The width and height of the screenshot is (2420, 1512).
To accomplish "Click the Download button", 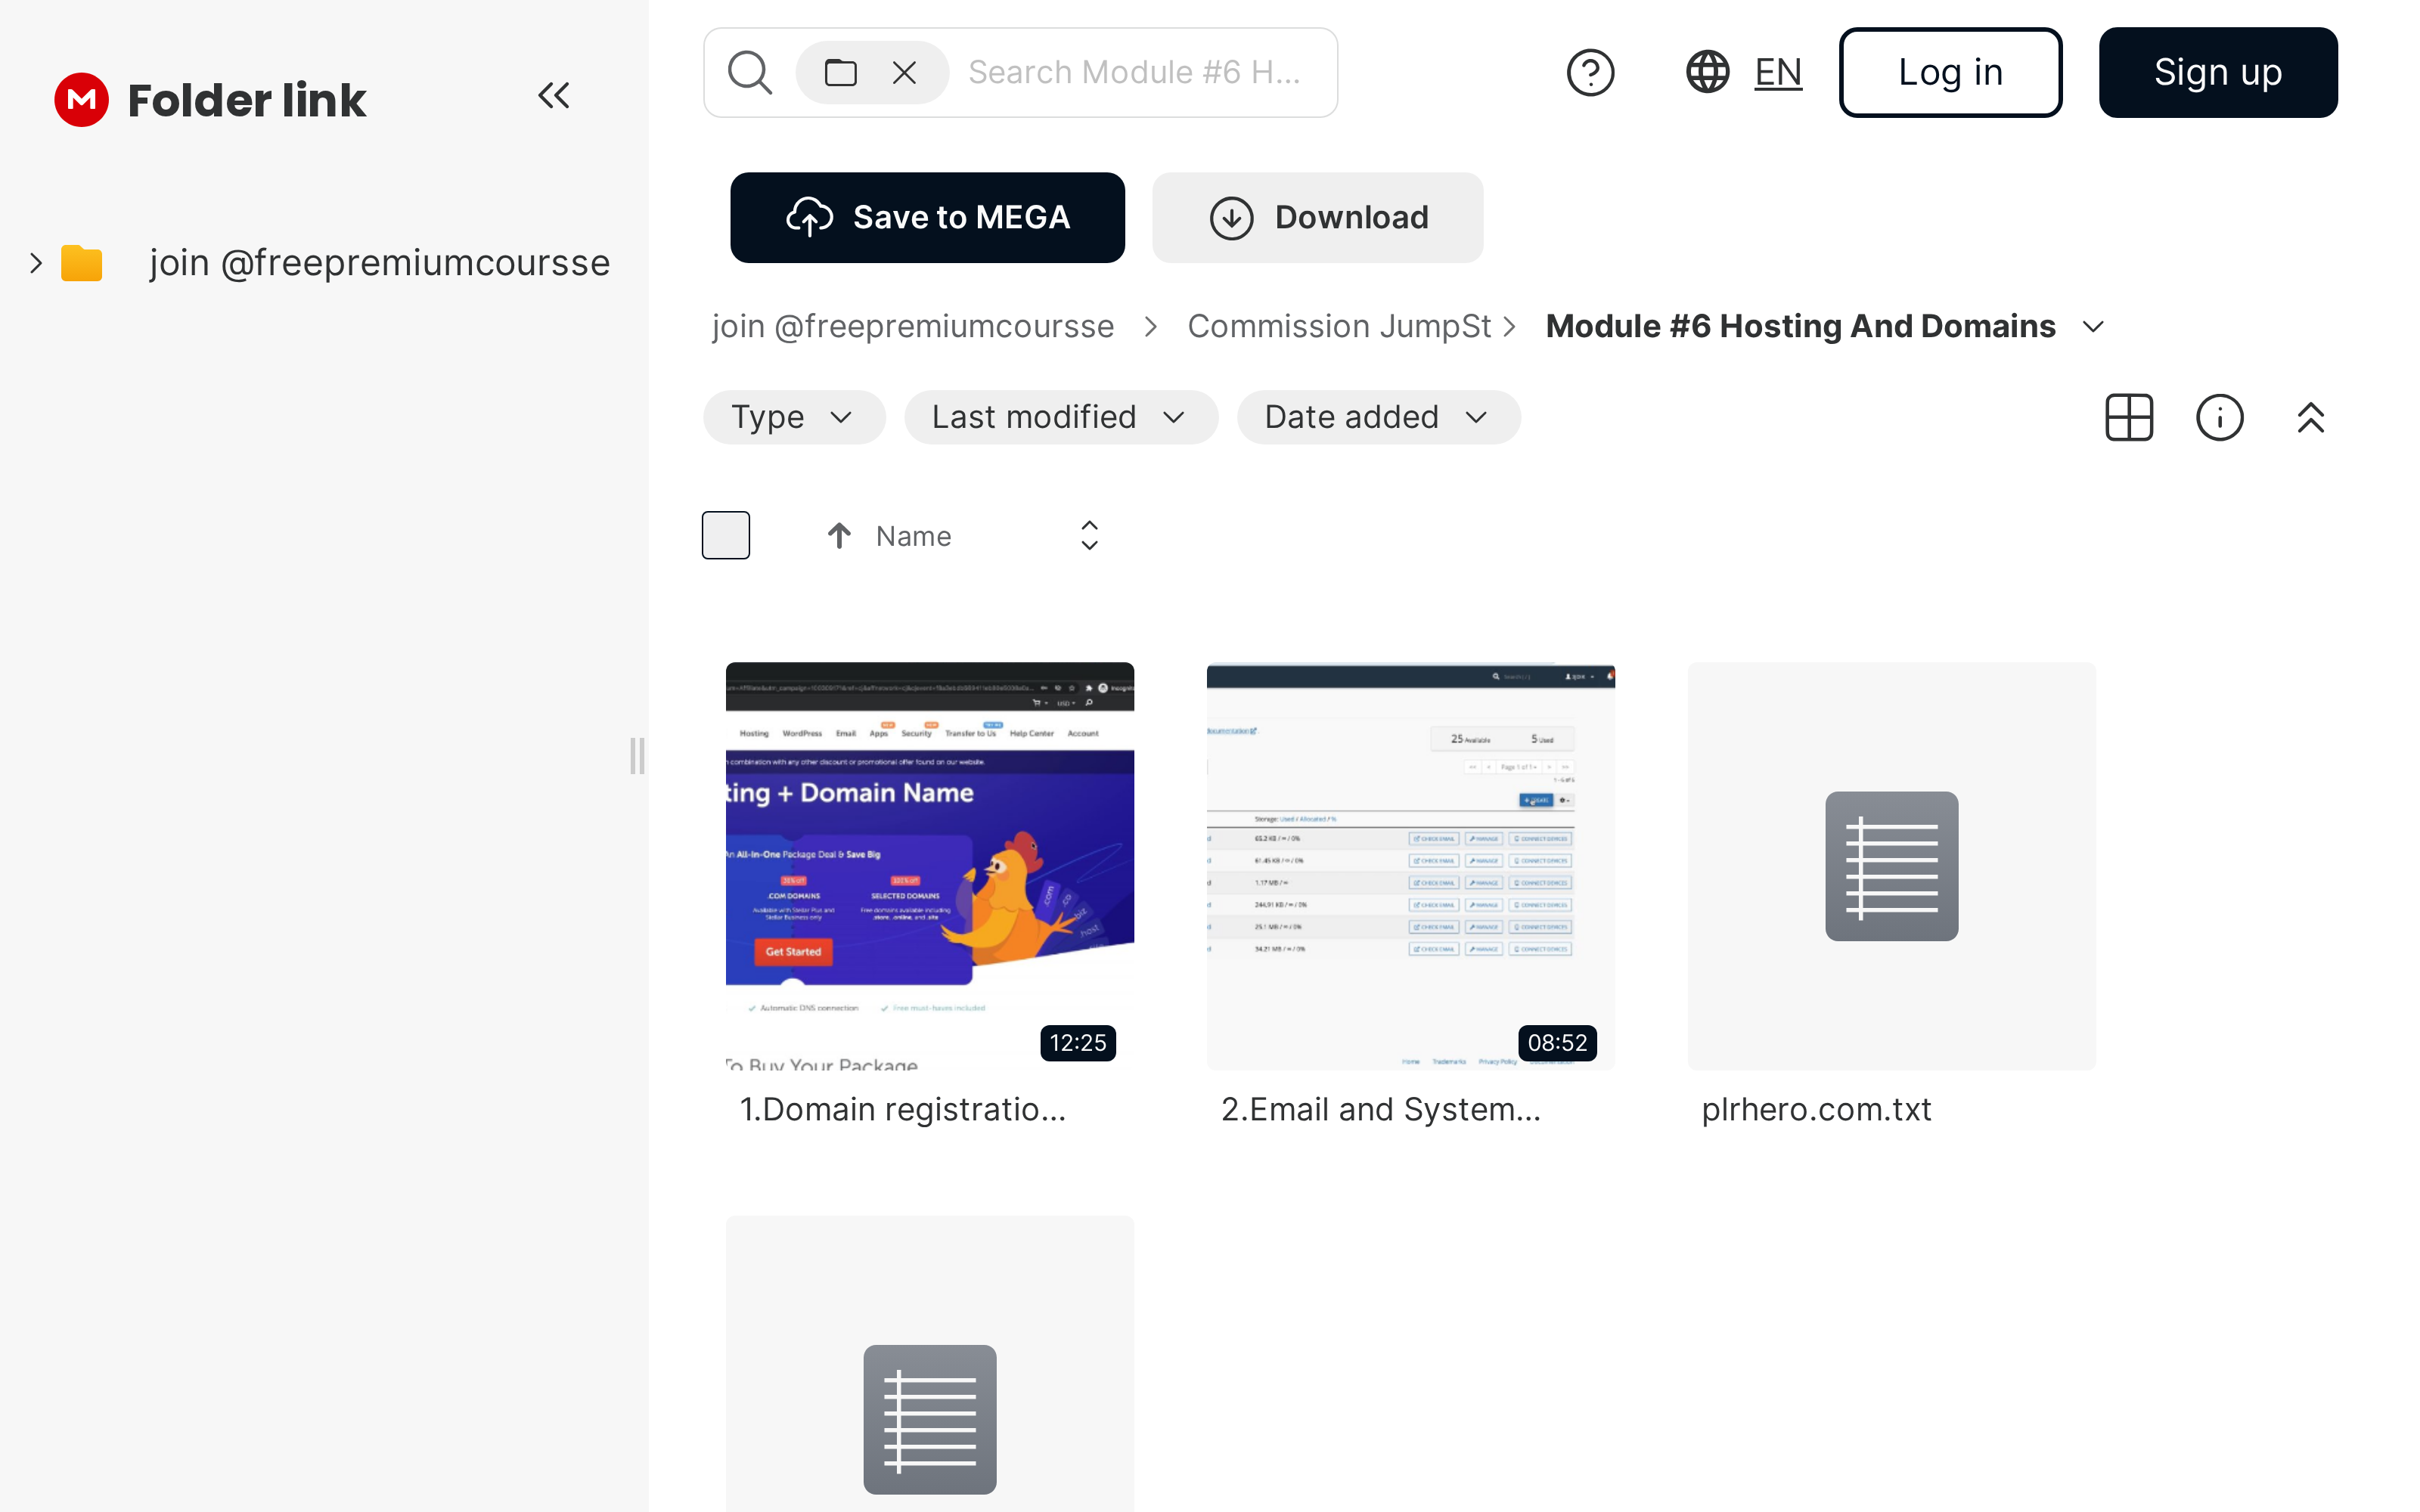I will (1317, 217).
